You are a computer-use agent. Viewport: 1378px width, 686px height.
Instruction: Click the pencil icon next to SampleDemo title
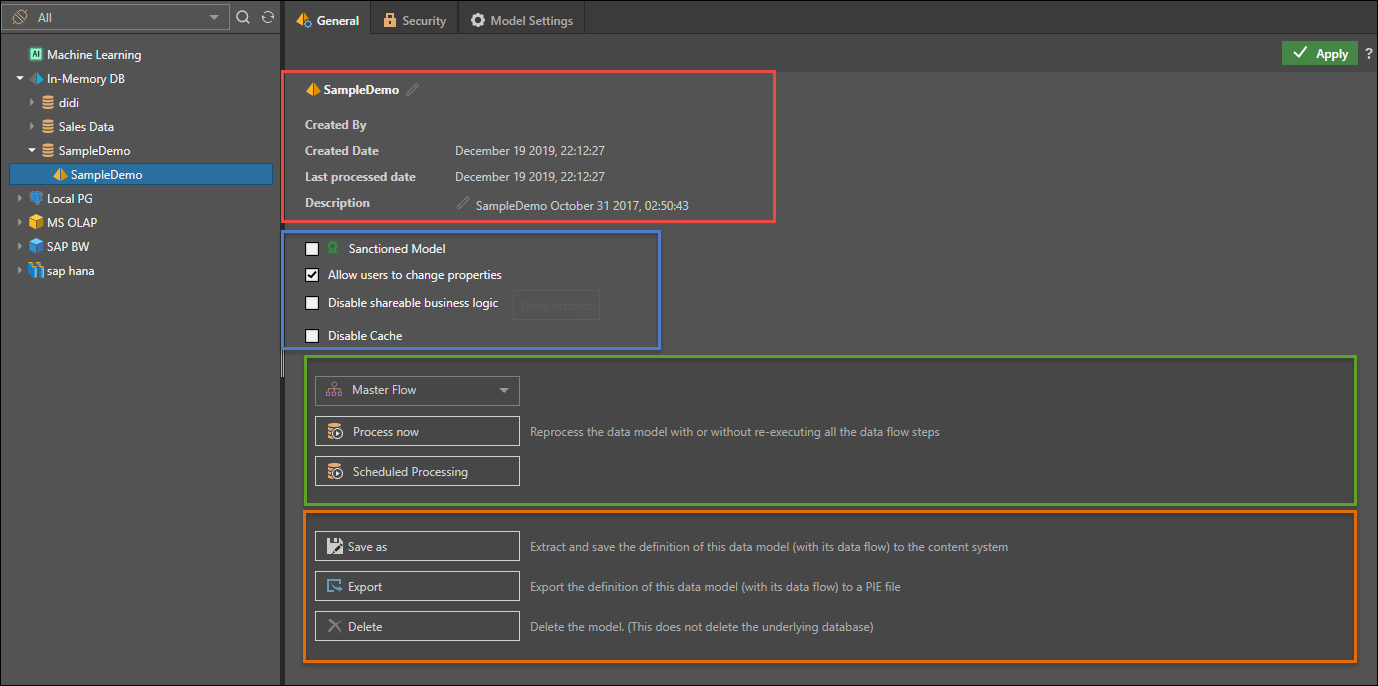click(x=412, y=90)
